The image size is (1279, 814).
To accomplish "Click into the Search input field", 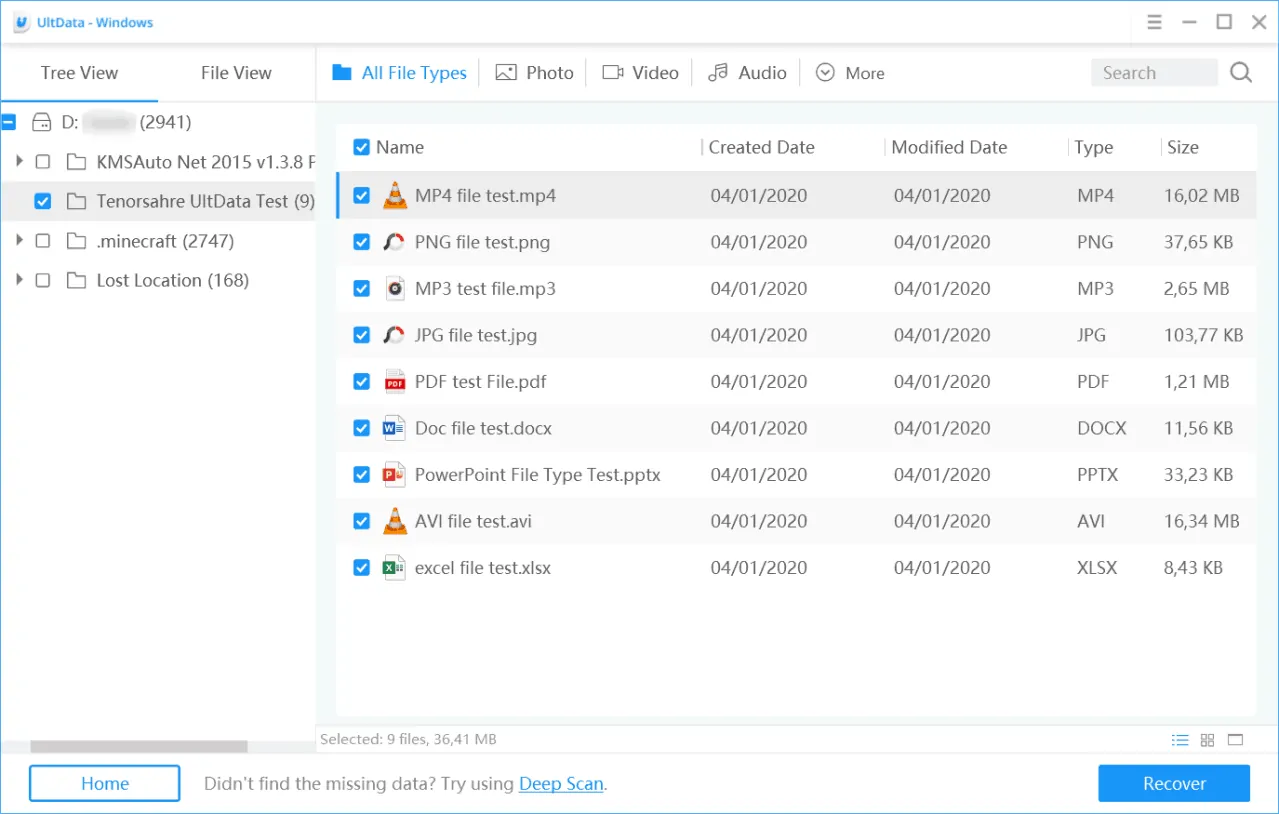I will coord(1153,73).
